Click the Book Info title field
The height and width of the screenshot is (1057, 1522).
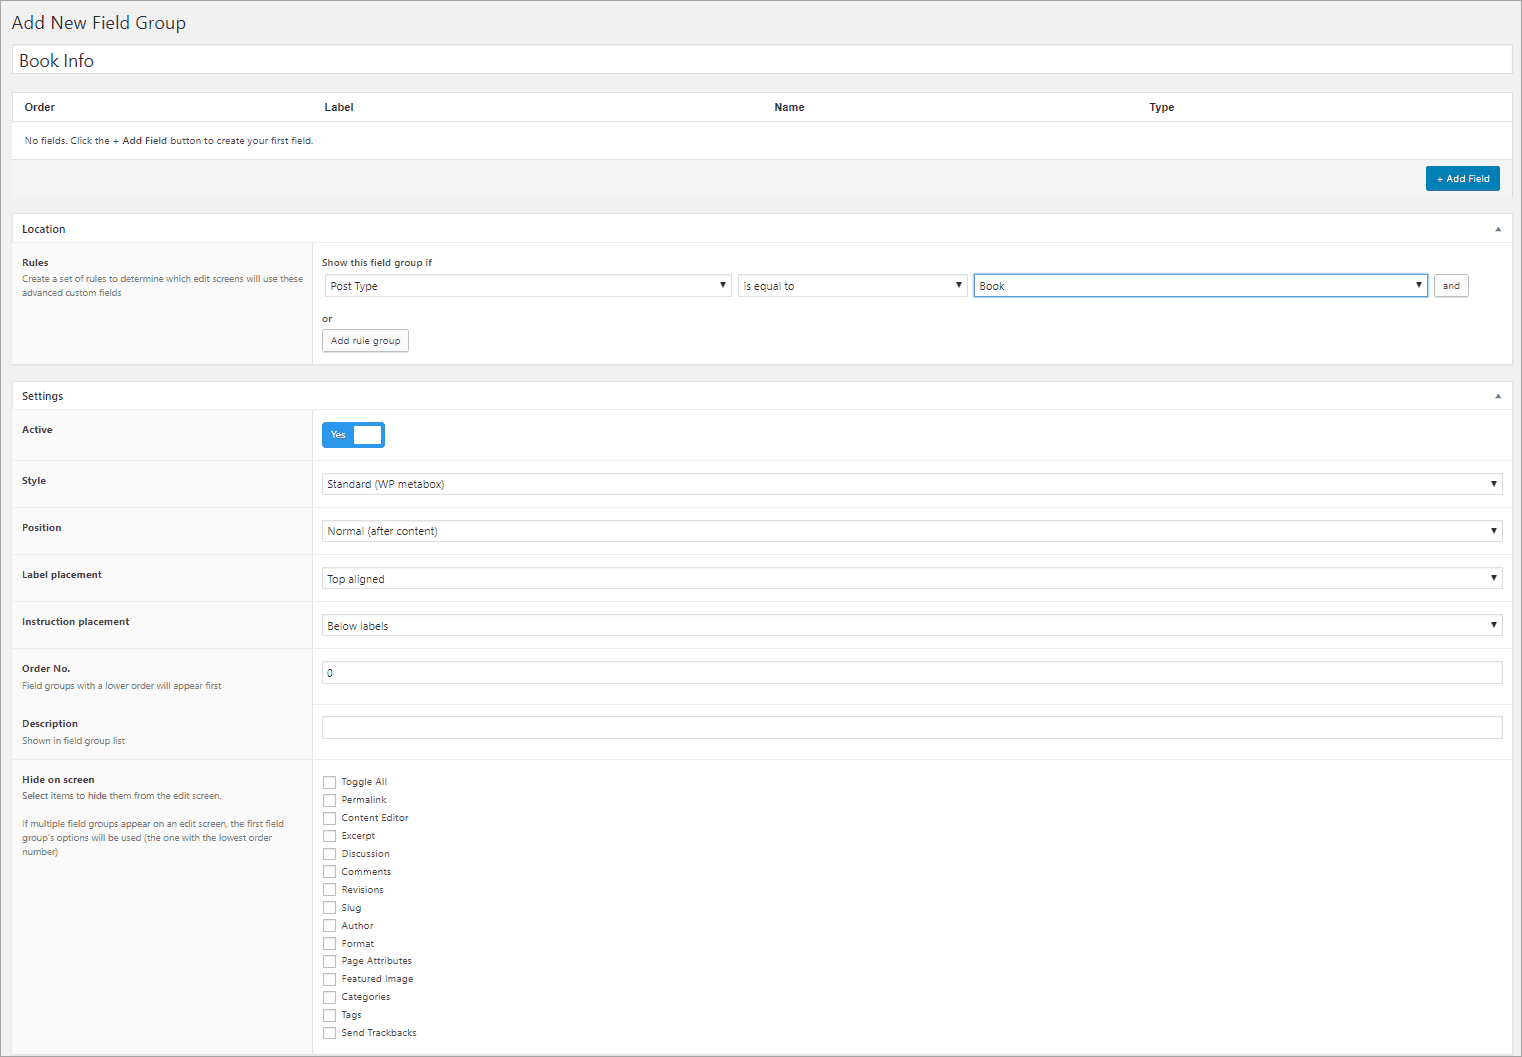[x=761, y=61]
